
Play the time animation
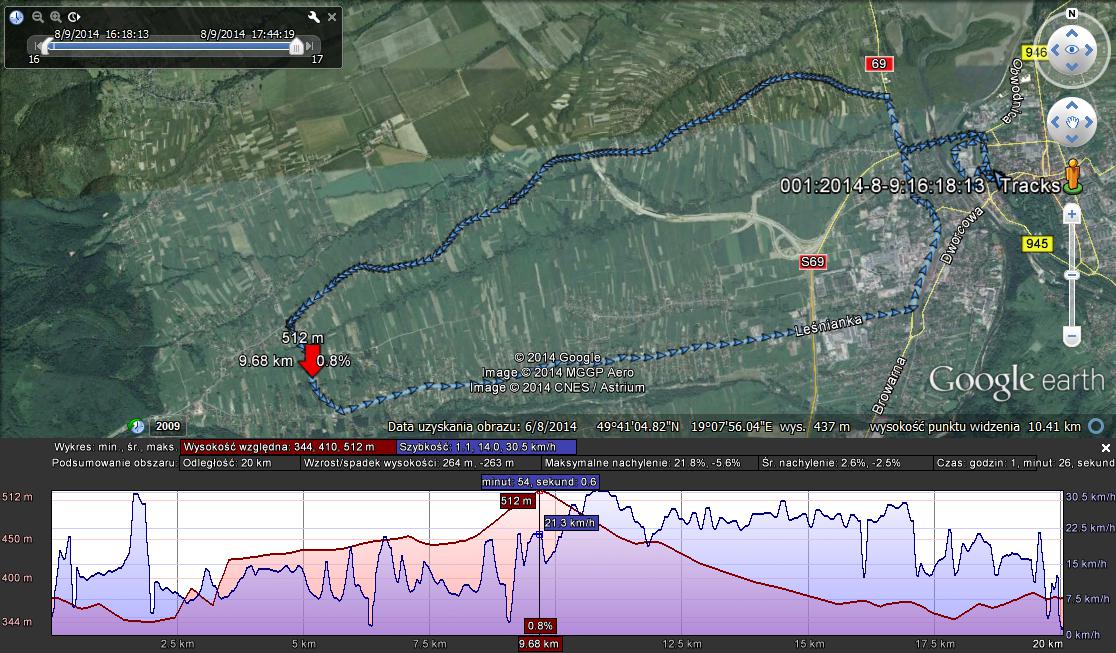(74, 17)
